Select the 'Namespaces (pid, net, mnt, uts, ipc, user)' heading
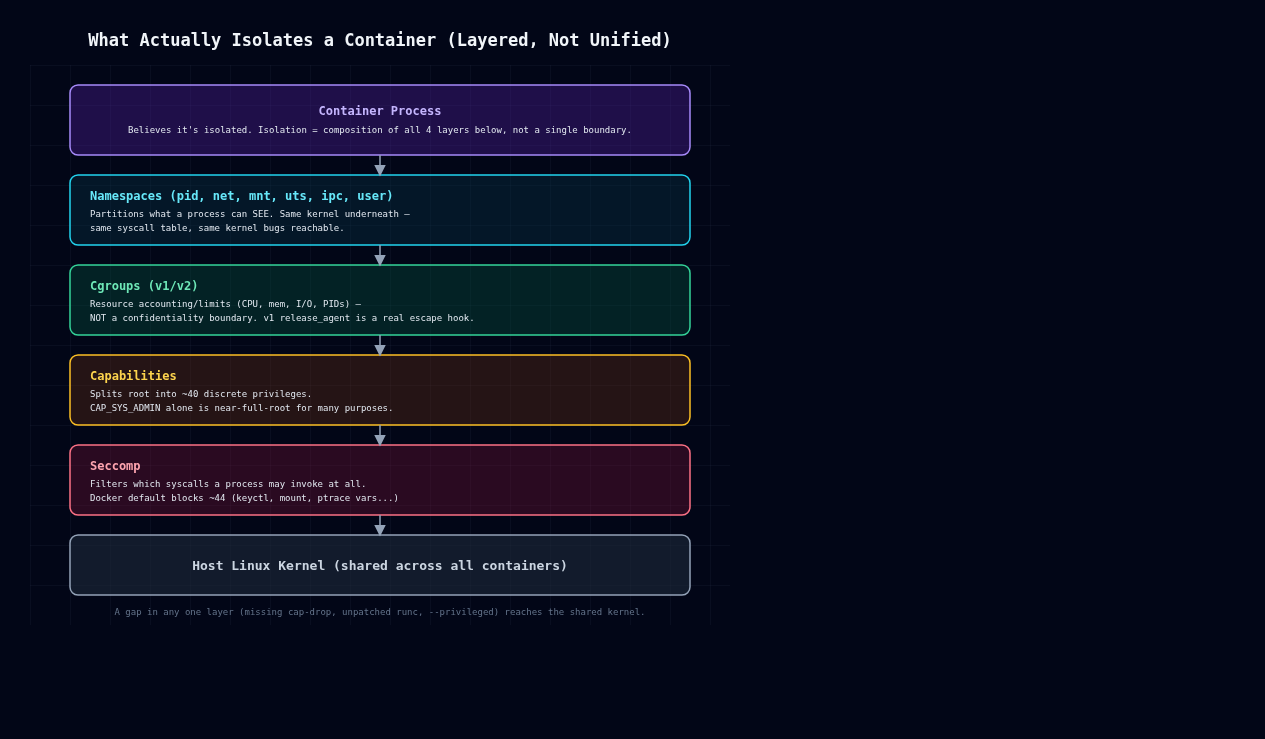Viewport: 1265px width, 739px height. 241,196
